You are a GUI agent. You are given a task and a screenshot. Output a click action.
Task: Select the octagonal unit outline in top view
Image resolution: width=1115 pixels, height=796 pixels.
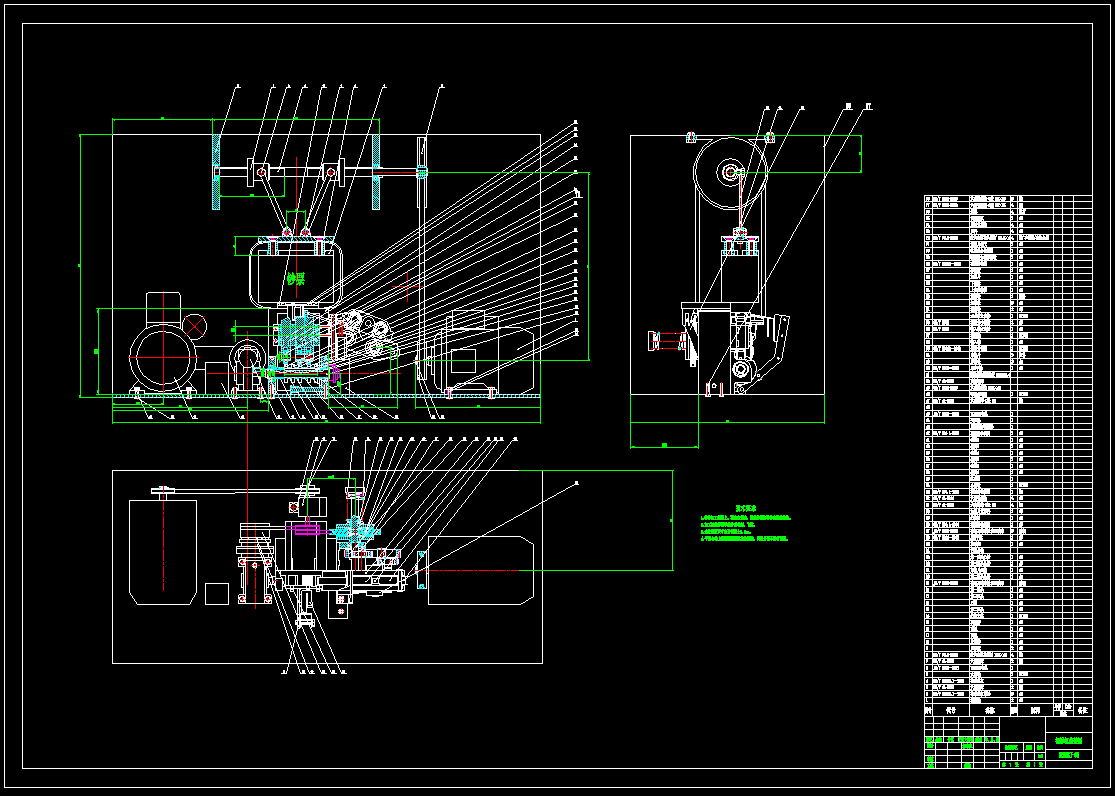pyautogui.click(x=481, y=571)
